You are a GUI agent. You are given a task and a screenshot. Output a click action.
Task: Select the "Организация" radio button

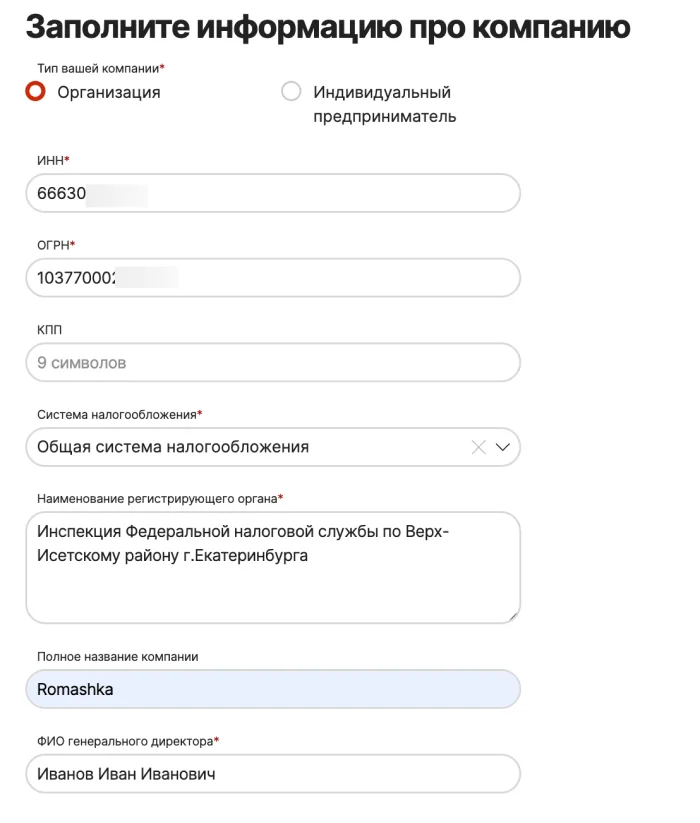(36, 92)
